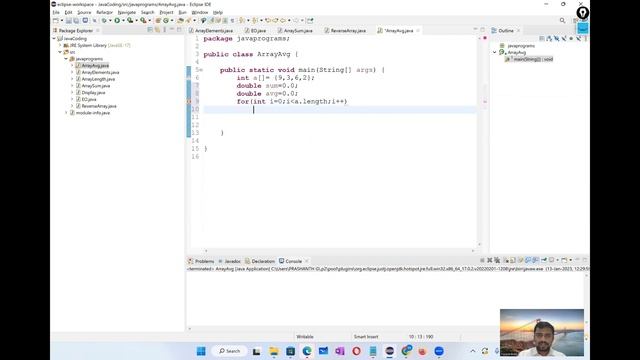Open the Navigate menu
Image resolution: width=640 pixels, height=360 pixels.
(127, 13)
